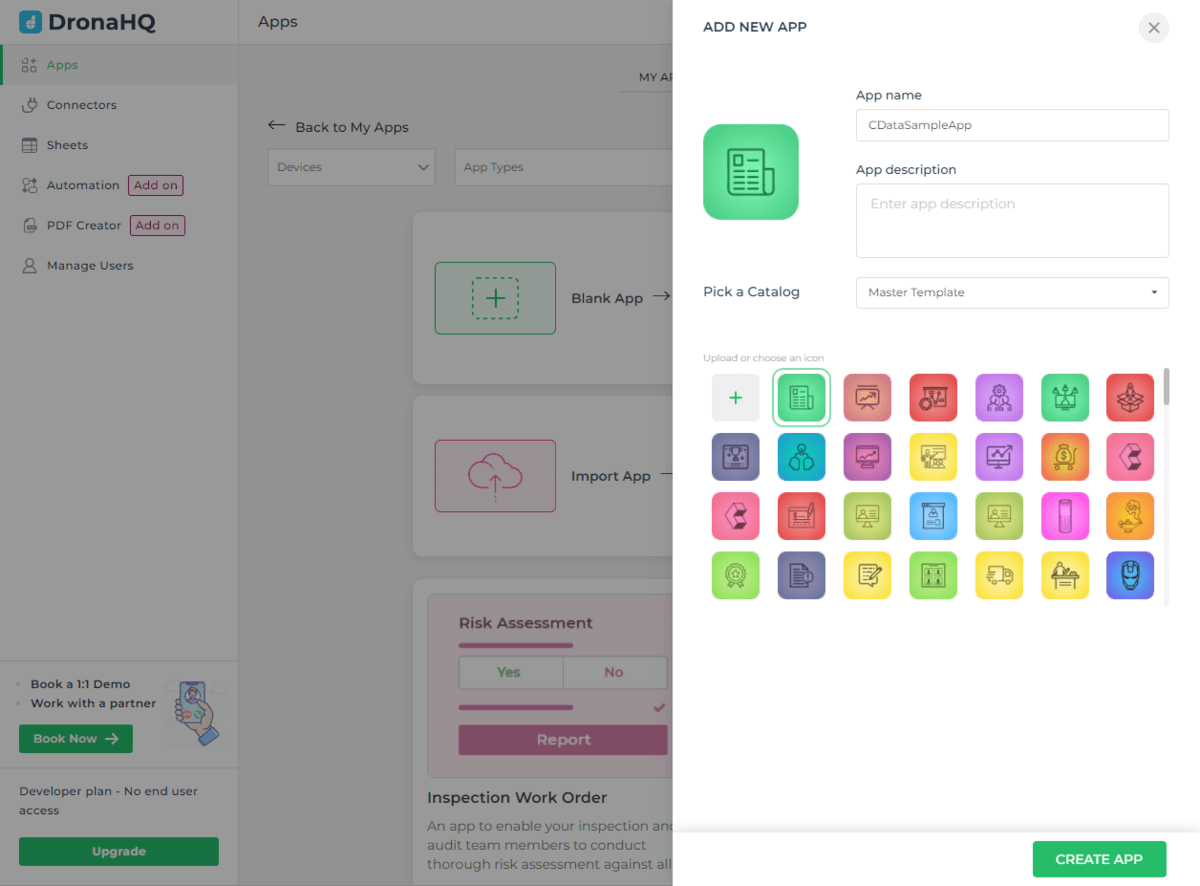This screenshot has height=886, width=1200.
Task: Choose the yellow trainer classroom icon
Action: pos(933,457)
